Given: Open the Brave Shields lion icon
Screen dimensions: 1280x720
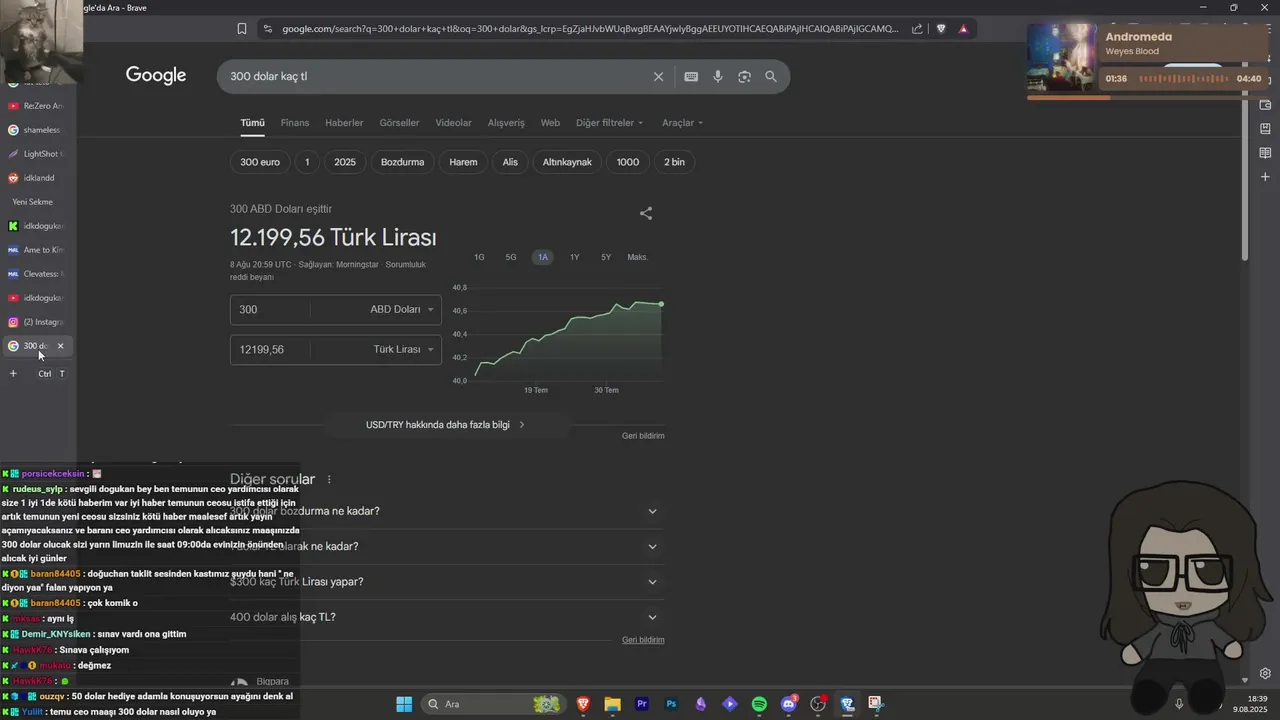Looking at the screenshot, I should coord(941,29).
